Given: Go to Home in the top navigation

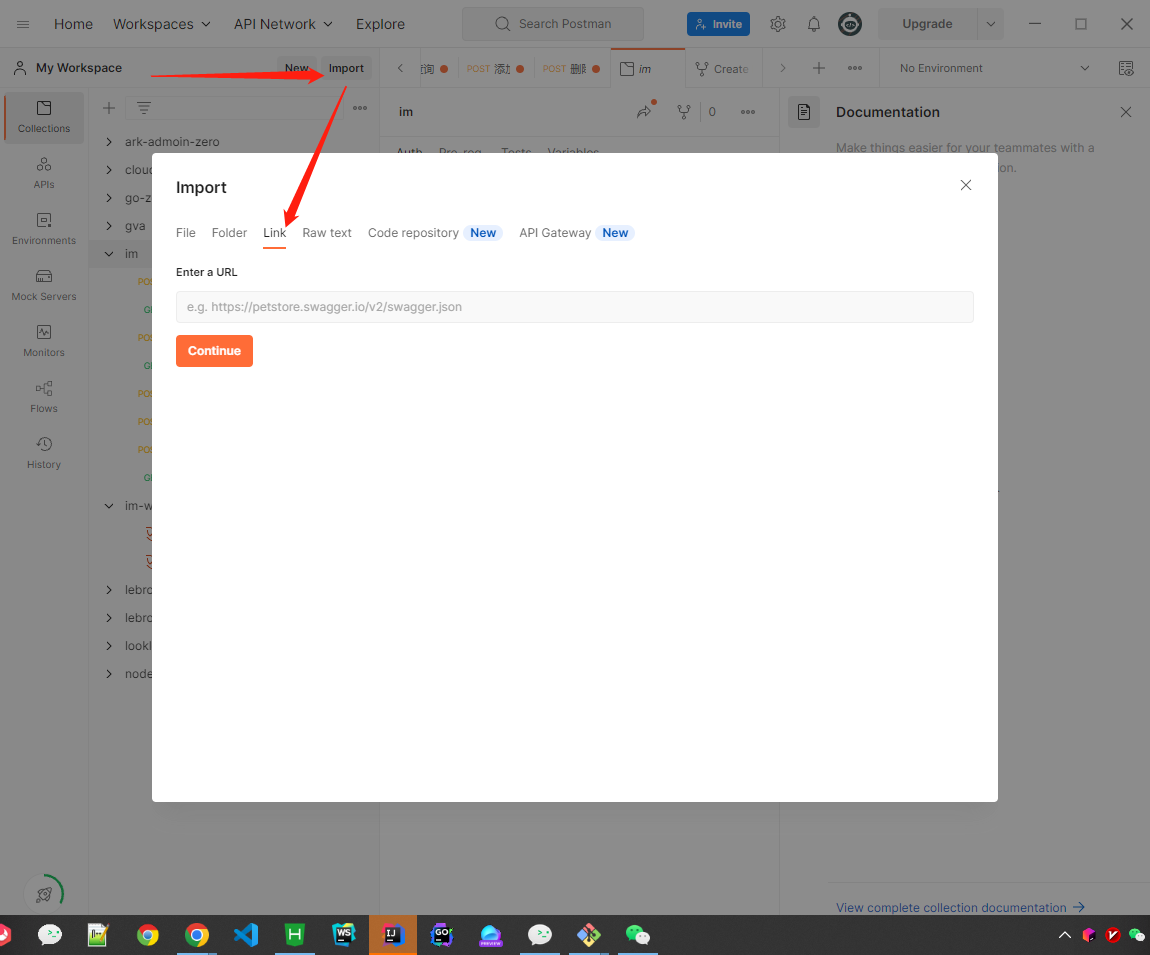Looking at the screenshot, I should (x=73, y=24).
